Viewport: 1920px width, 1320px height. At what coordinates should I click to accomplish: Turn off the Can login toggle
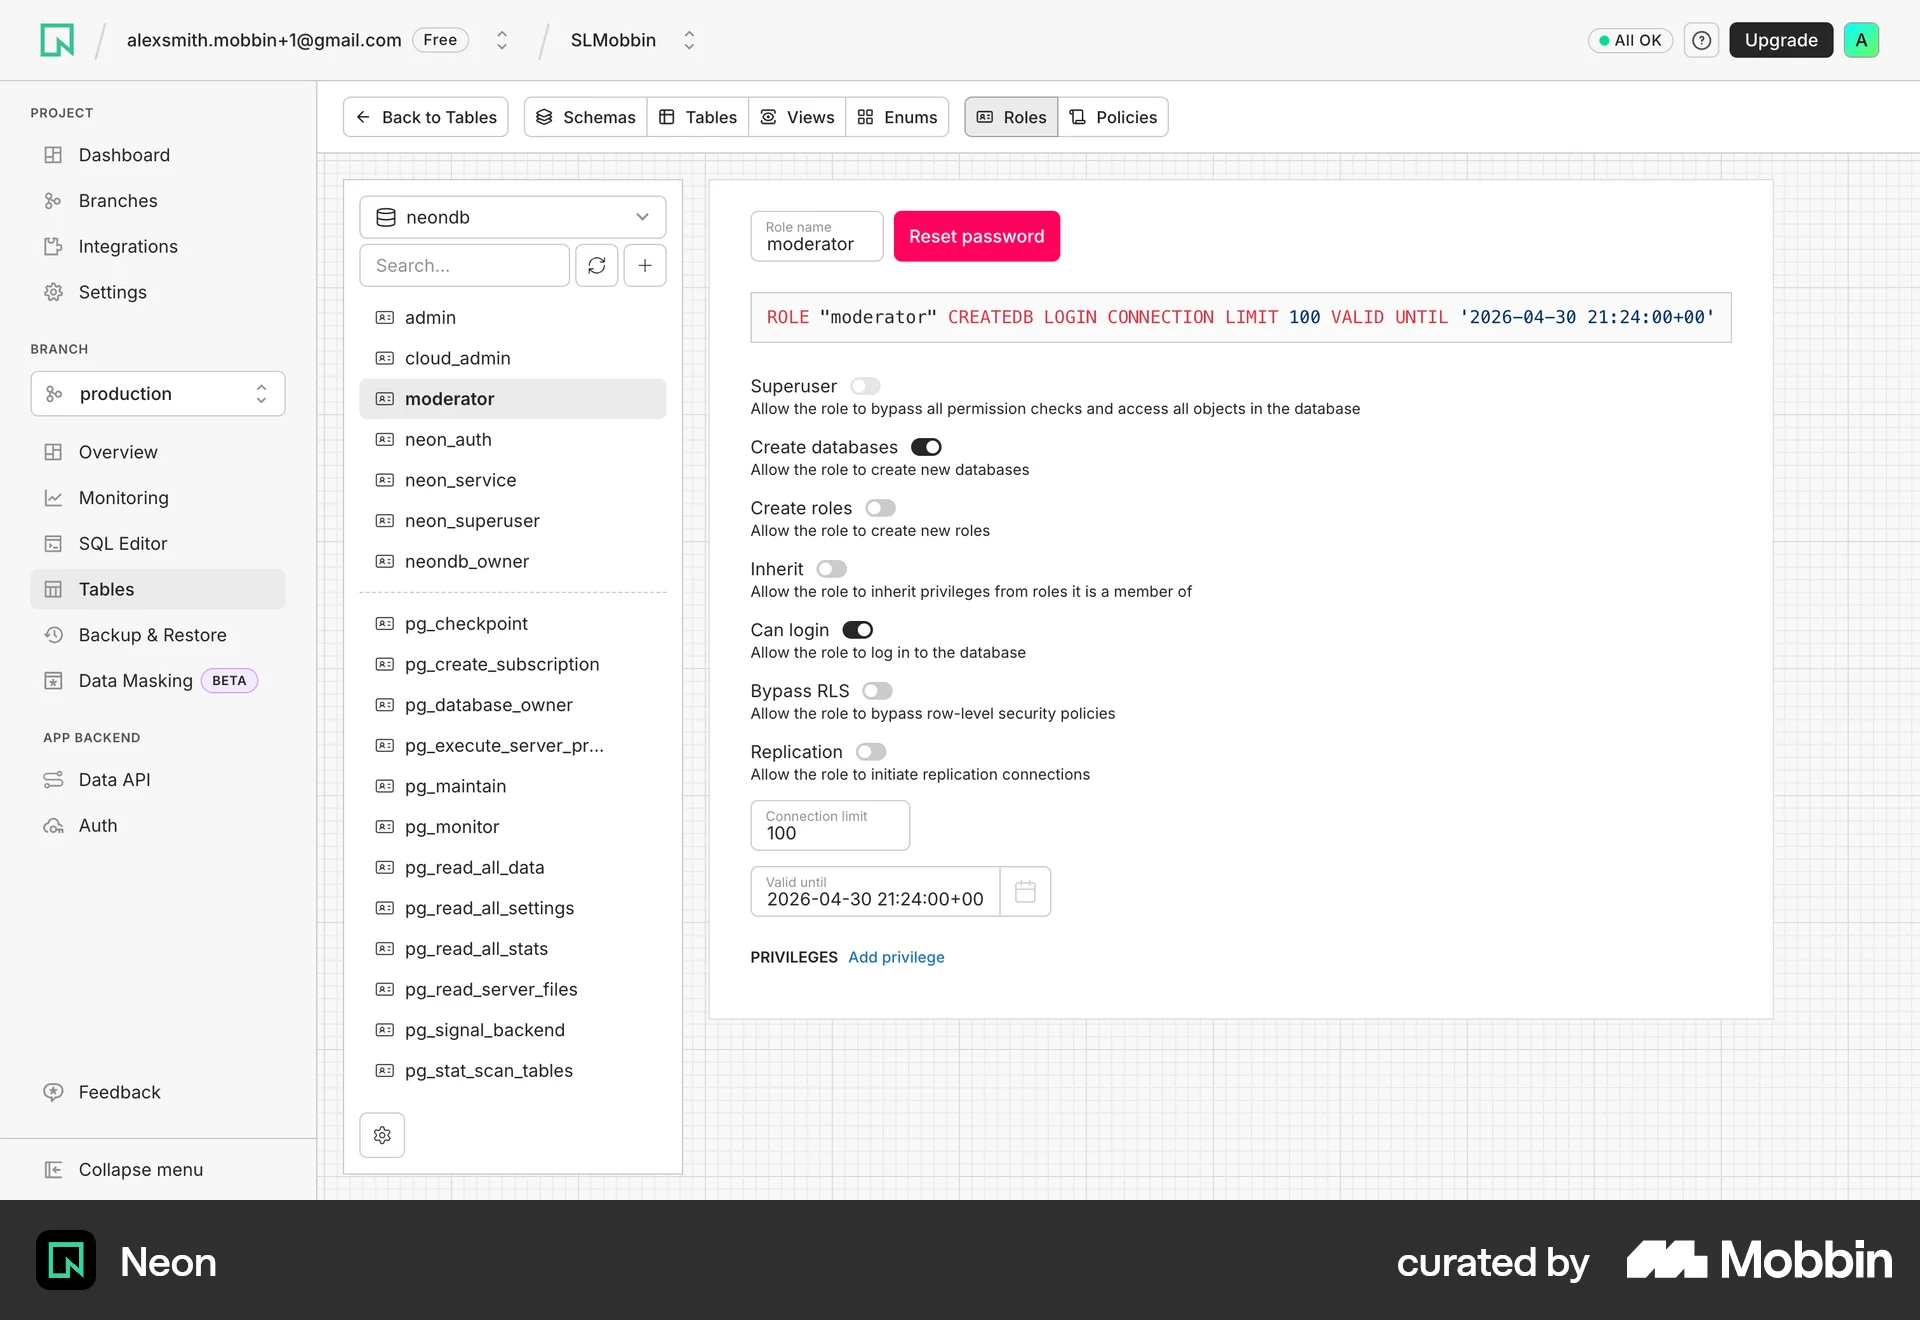point(857,630)
